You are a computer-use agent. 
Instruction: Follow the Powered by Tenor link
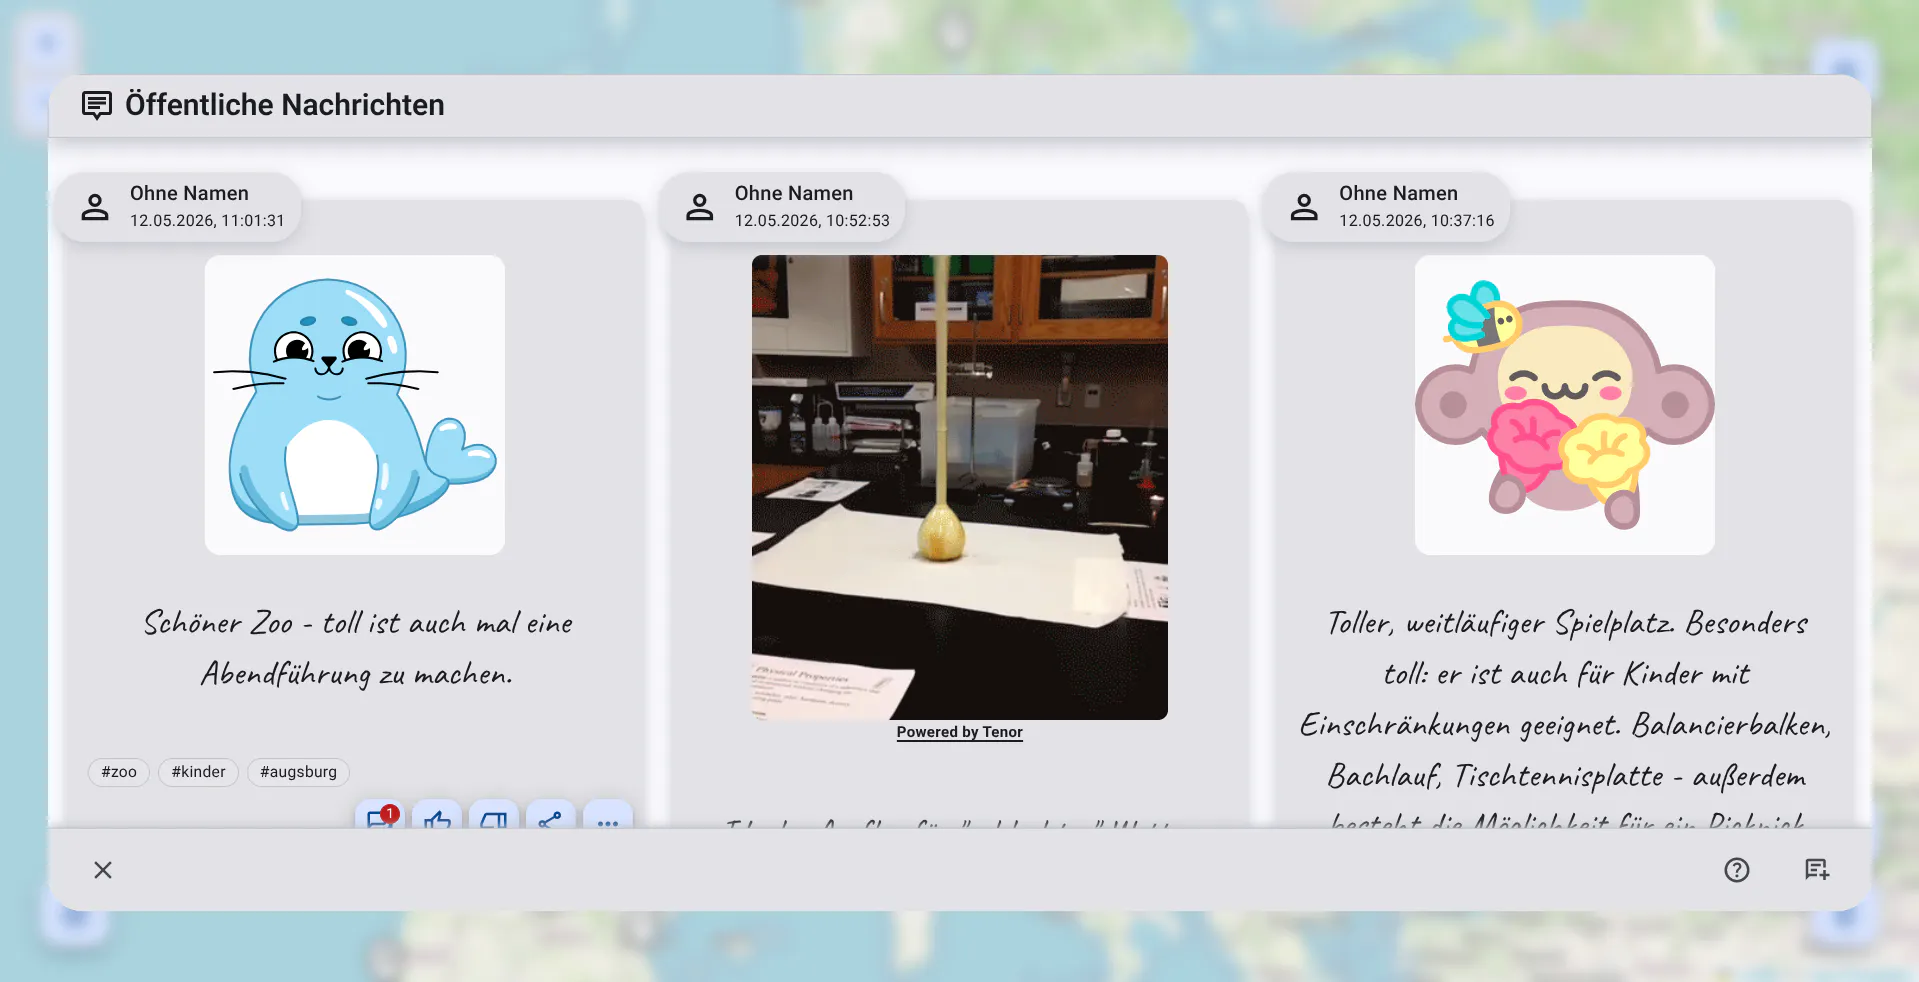960,732
